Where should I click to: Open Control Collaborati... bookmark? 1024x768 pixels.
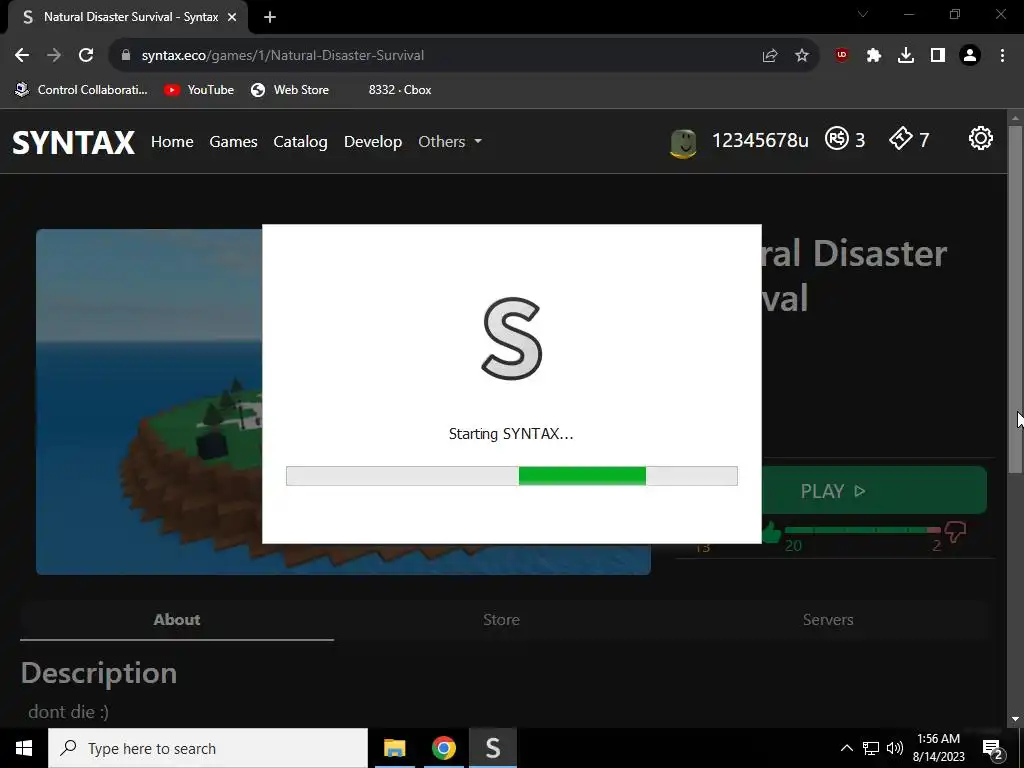click(x=82, y=90)
